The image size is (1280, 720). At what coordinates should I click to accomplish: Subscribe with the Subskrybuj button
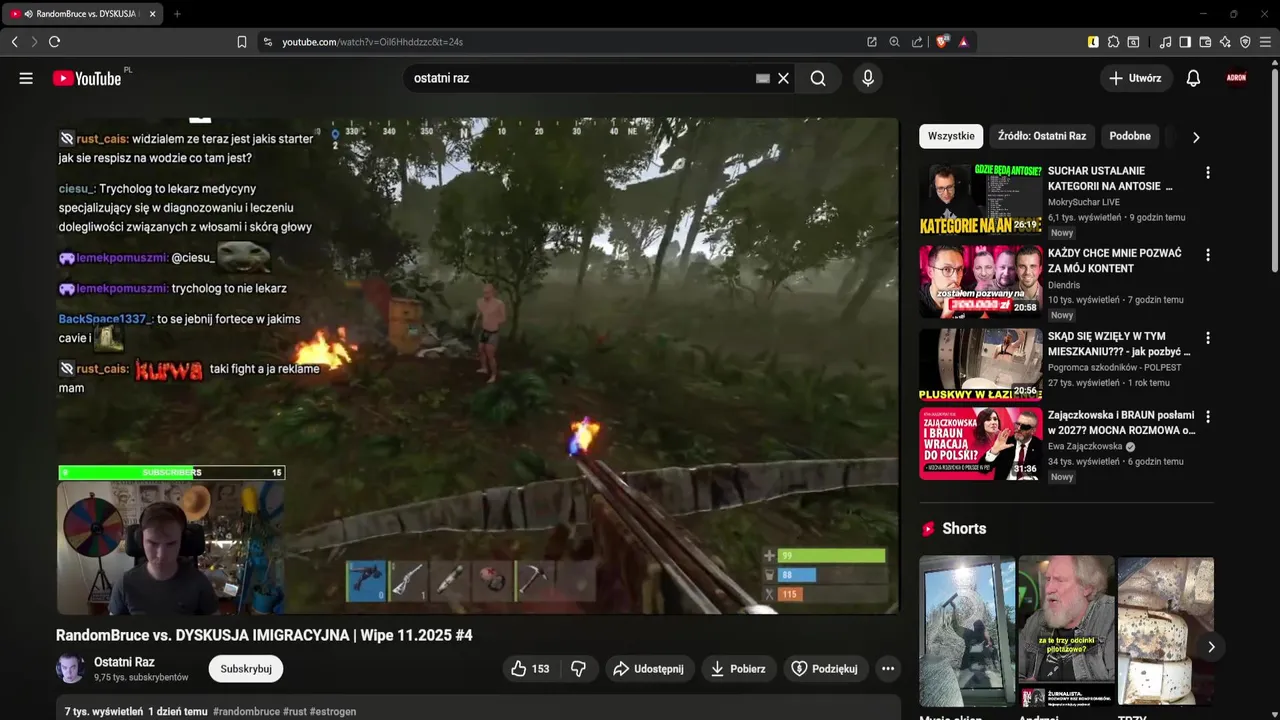(246, 669)
